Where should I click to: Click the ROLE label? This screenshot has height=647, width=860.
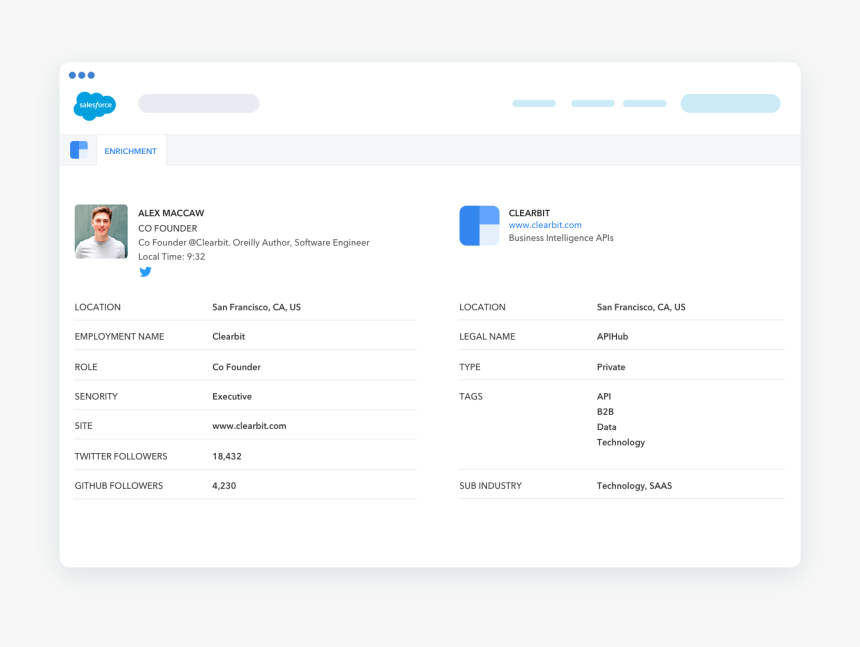86,367
